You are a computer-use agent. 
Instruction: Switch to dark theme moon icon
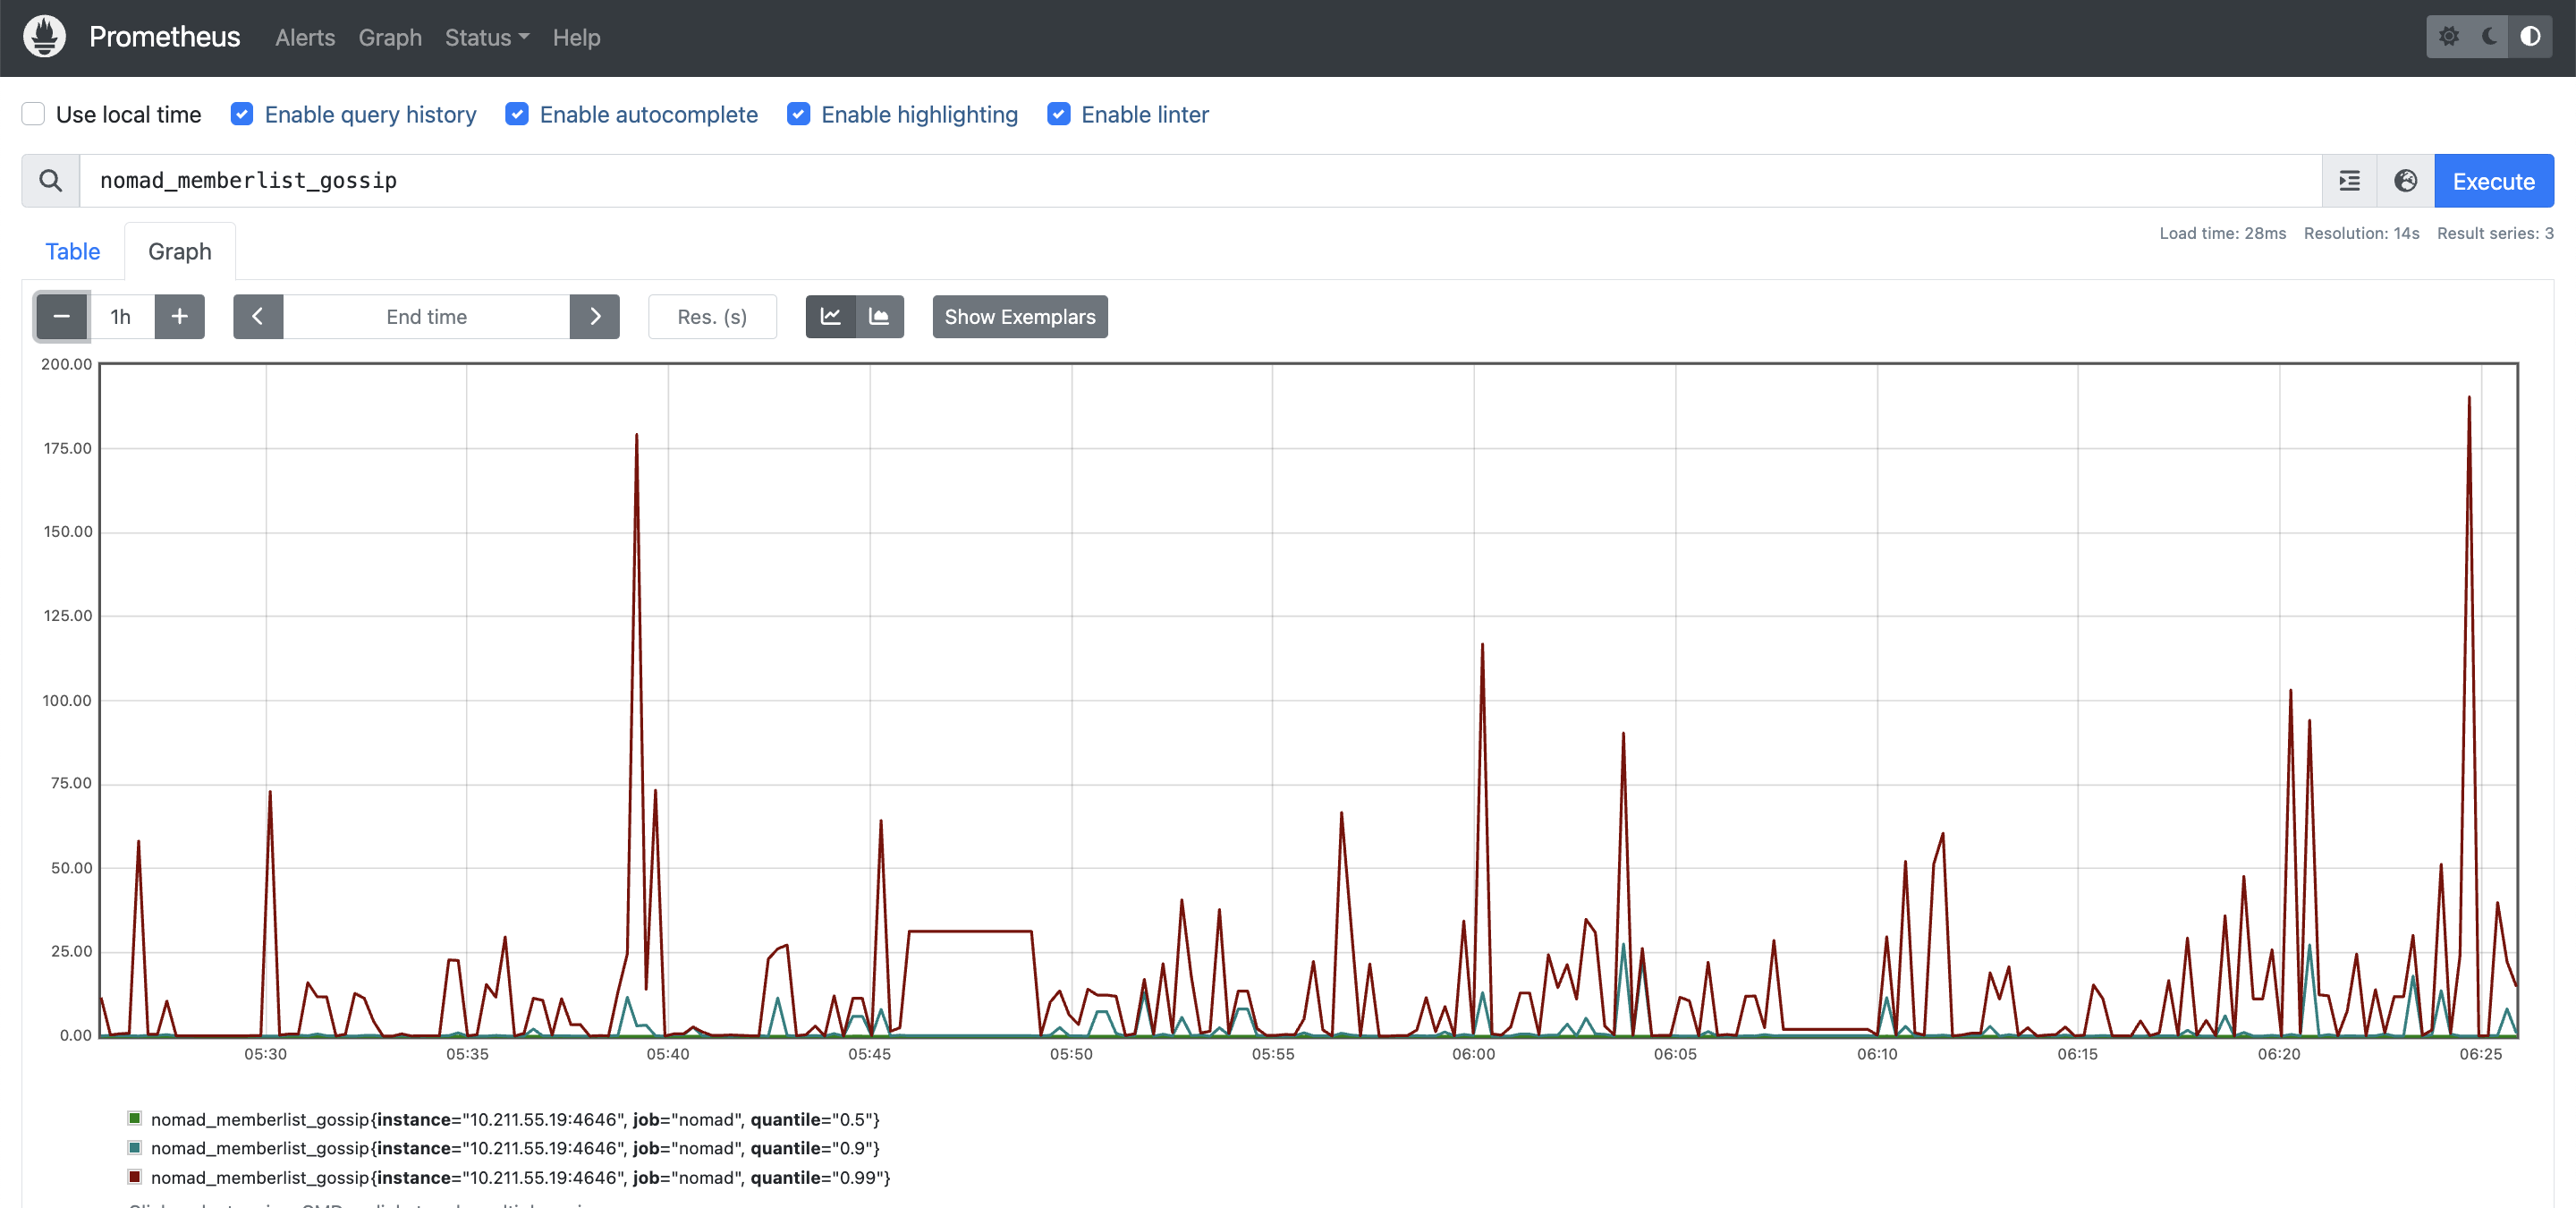pos(2489,37)
